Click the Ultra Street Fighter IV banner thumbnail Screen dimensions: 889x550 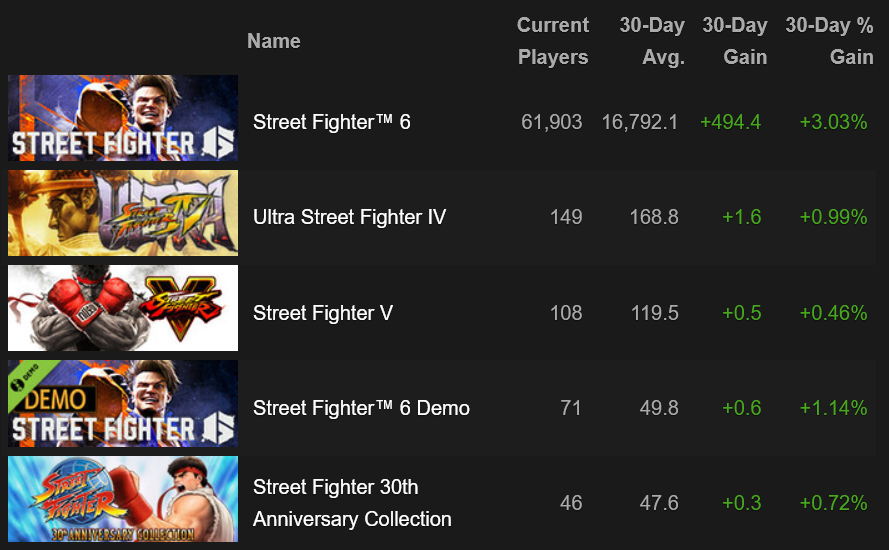(x=123, y=213)
